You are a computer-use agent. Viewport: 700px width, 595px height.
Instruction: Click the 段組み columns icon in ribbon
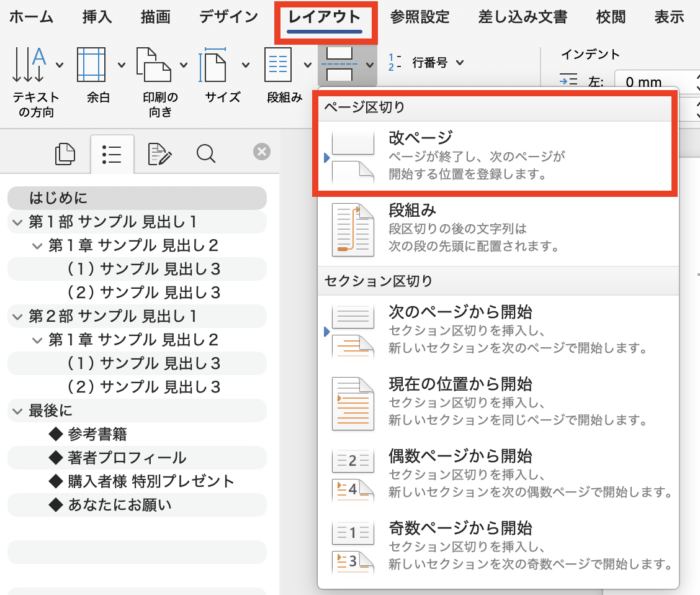point(278,65)
